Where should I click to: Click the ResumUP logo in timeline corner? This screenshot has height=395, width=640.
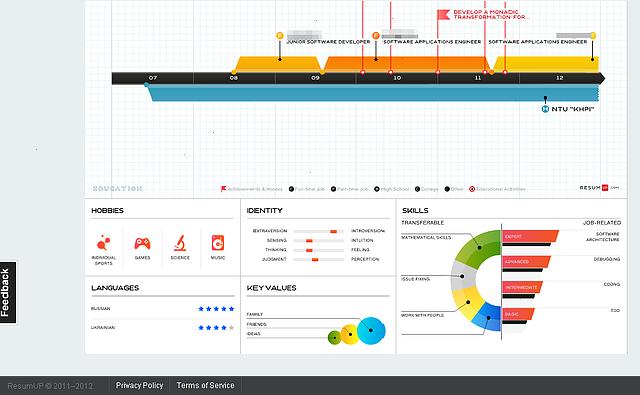click(x=599, y=188)
